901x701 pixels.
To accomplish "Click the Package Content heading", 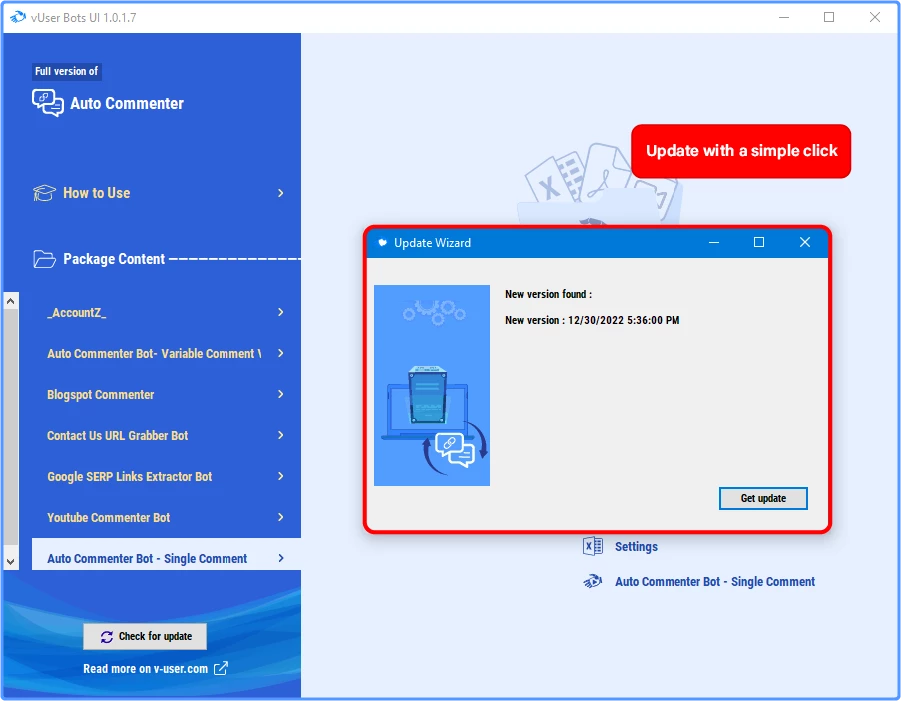I will coord(114,259).
